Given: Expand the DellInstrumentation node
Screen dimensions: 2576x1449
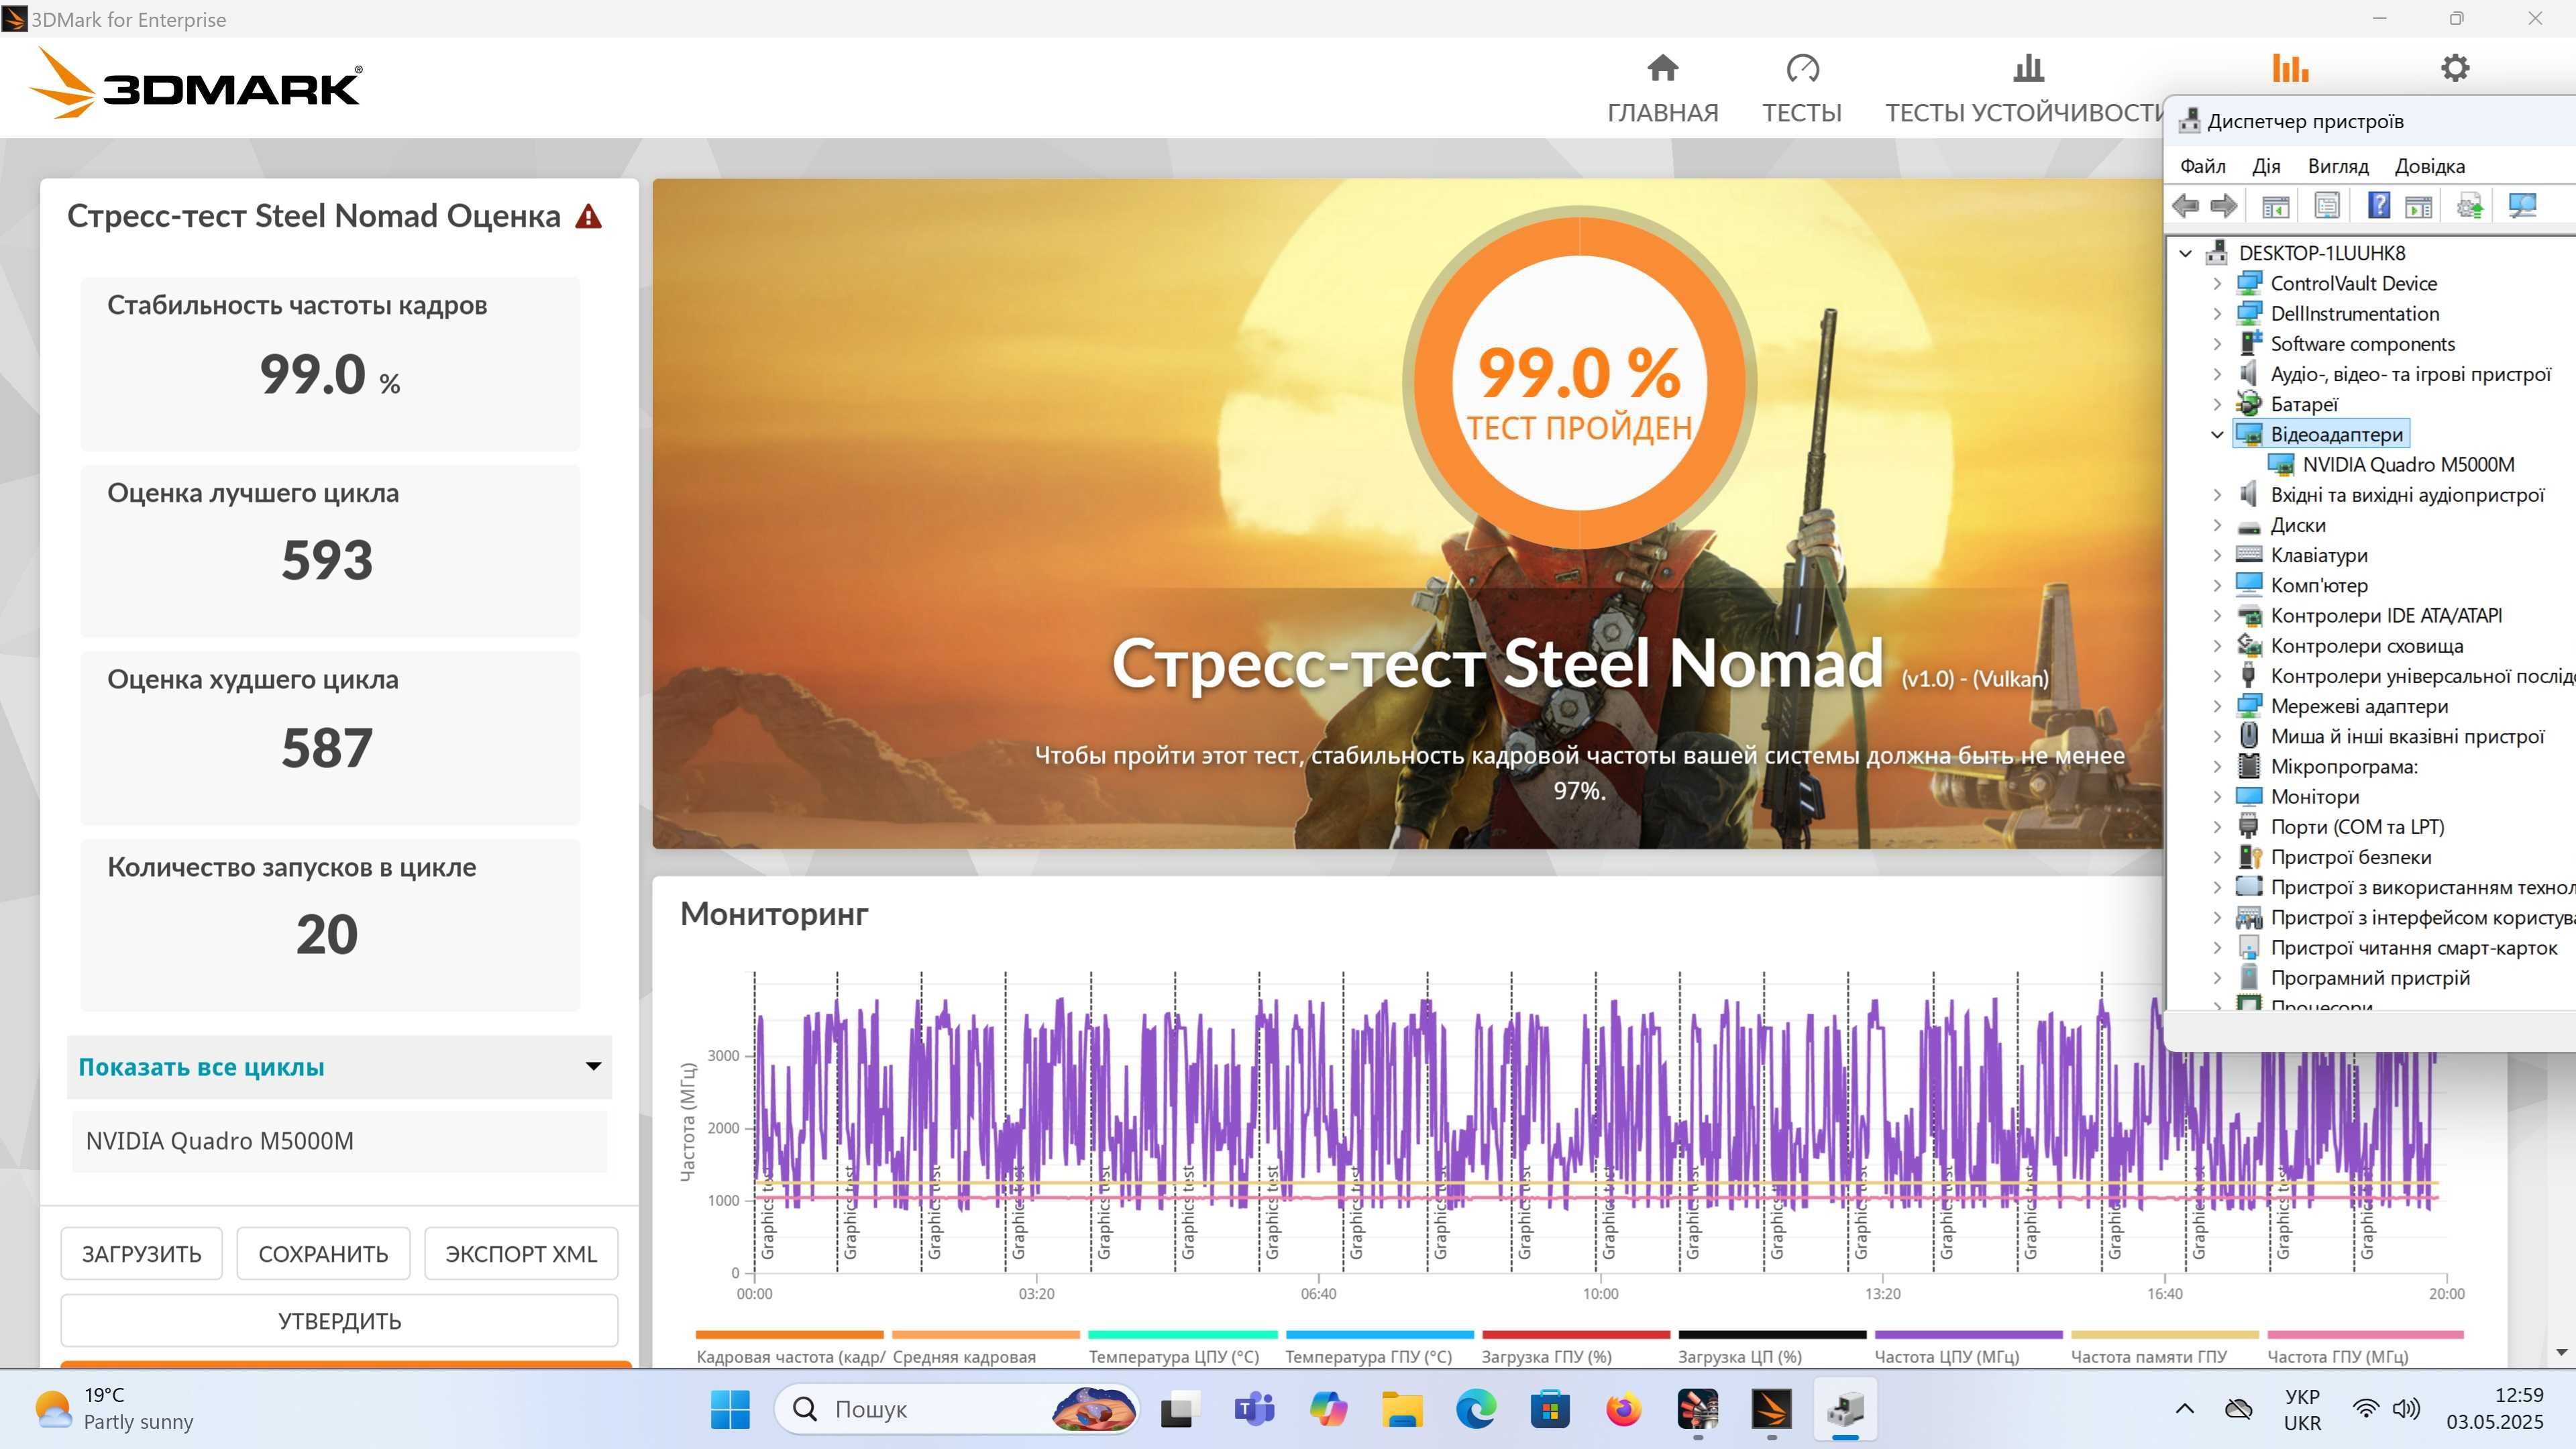Looking at the screenshot, I should click(x=2217, y=314).
